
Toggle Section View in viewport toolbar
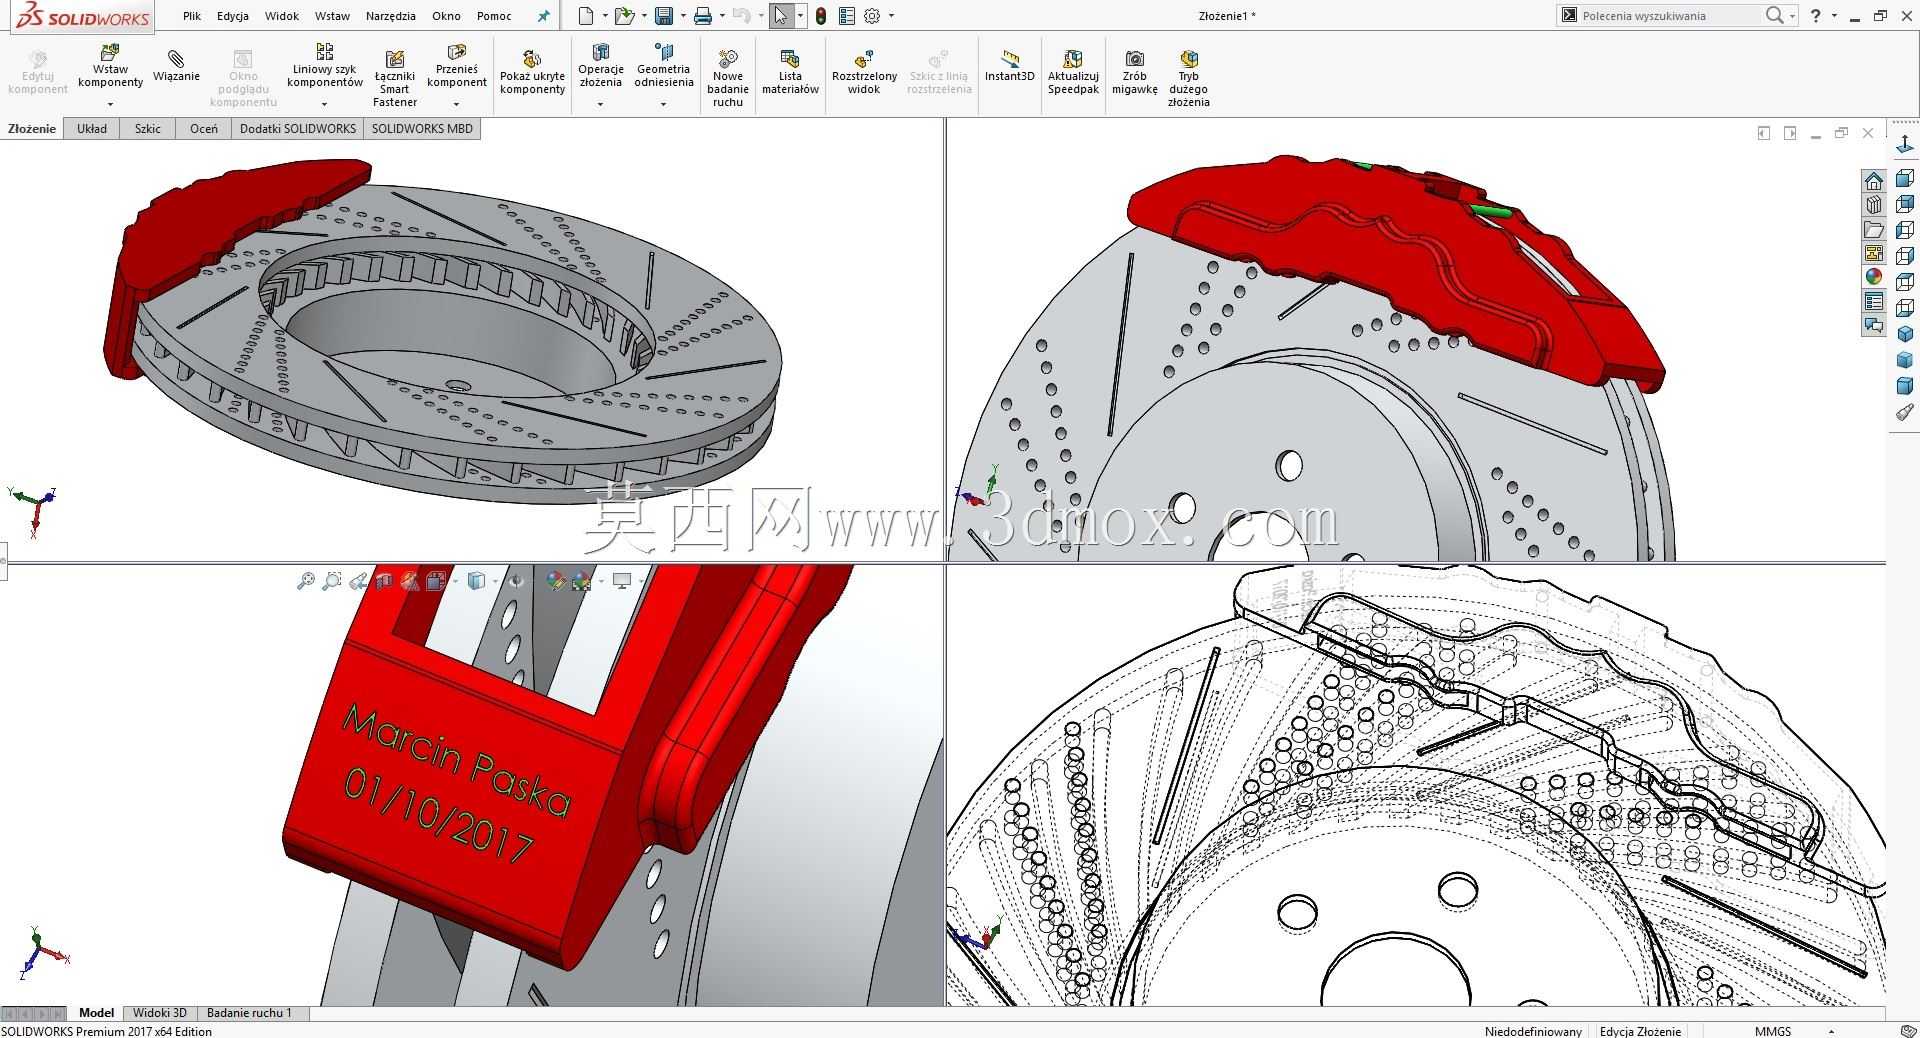click(384, 580)
